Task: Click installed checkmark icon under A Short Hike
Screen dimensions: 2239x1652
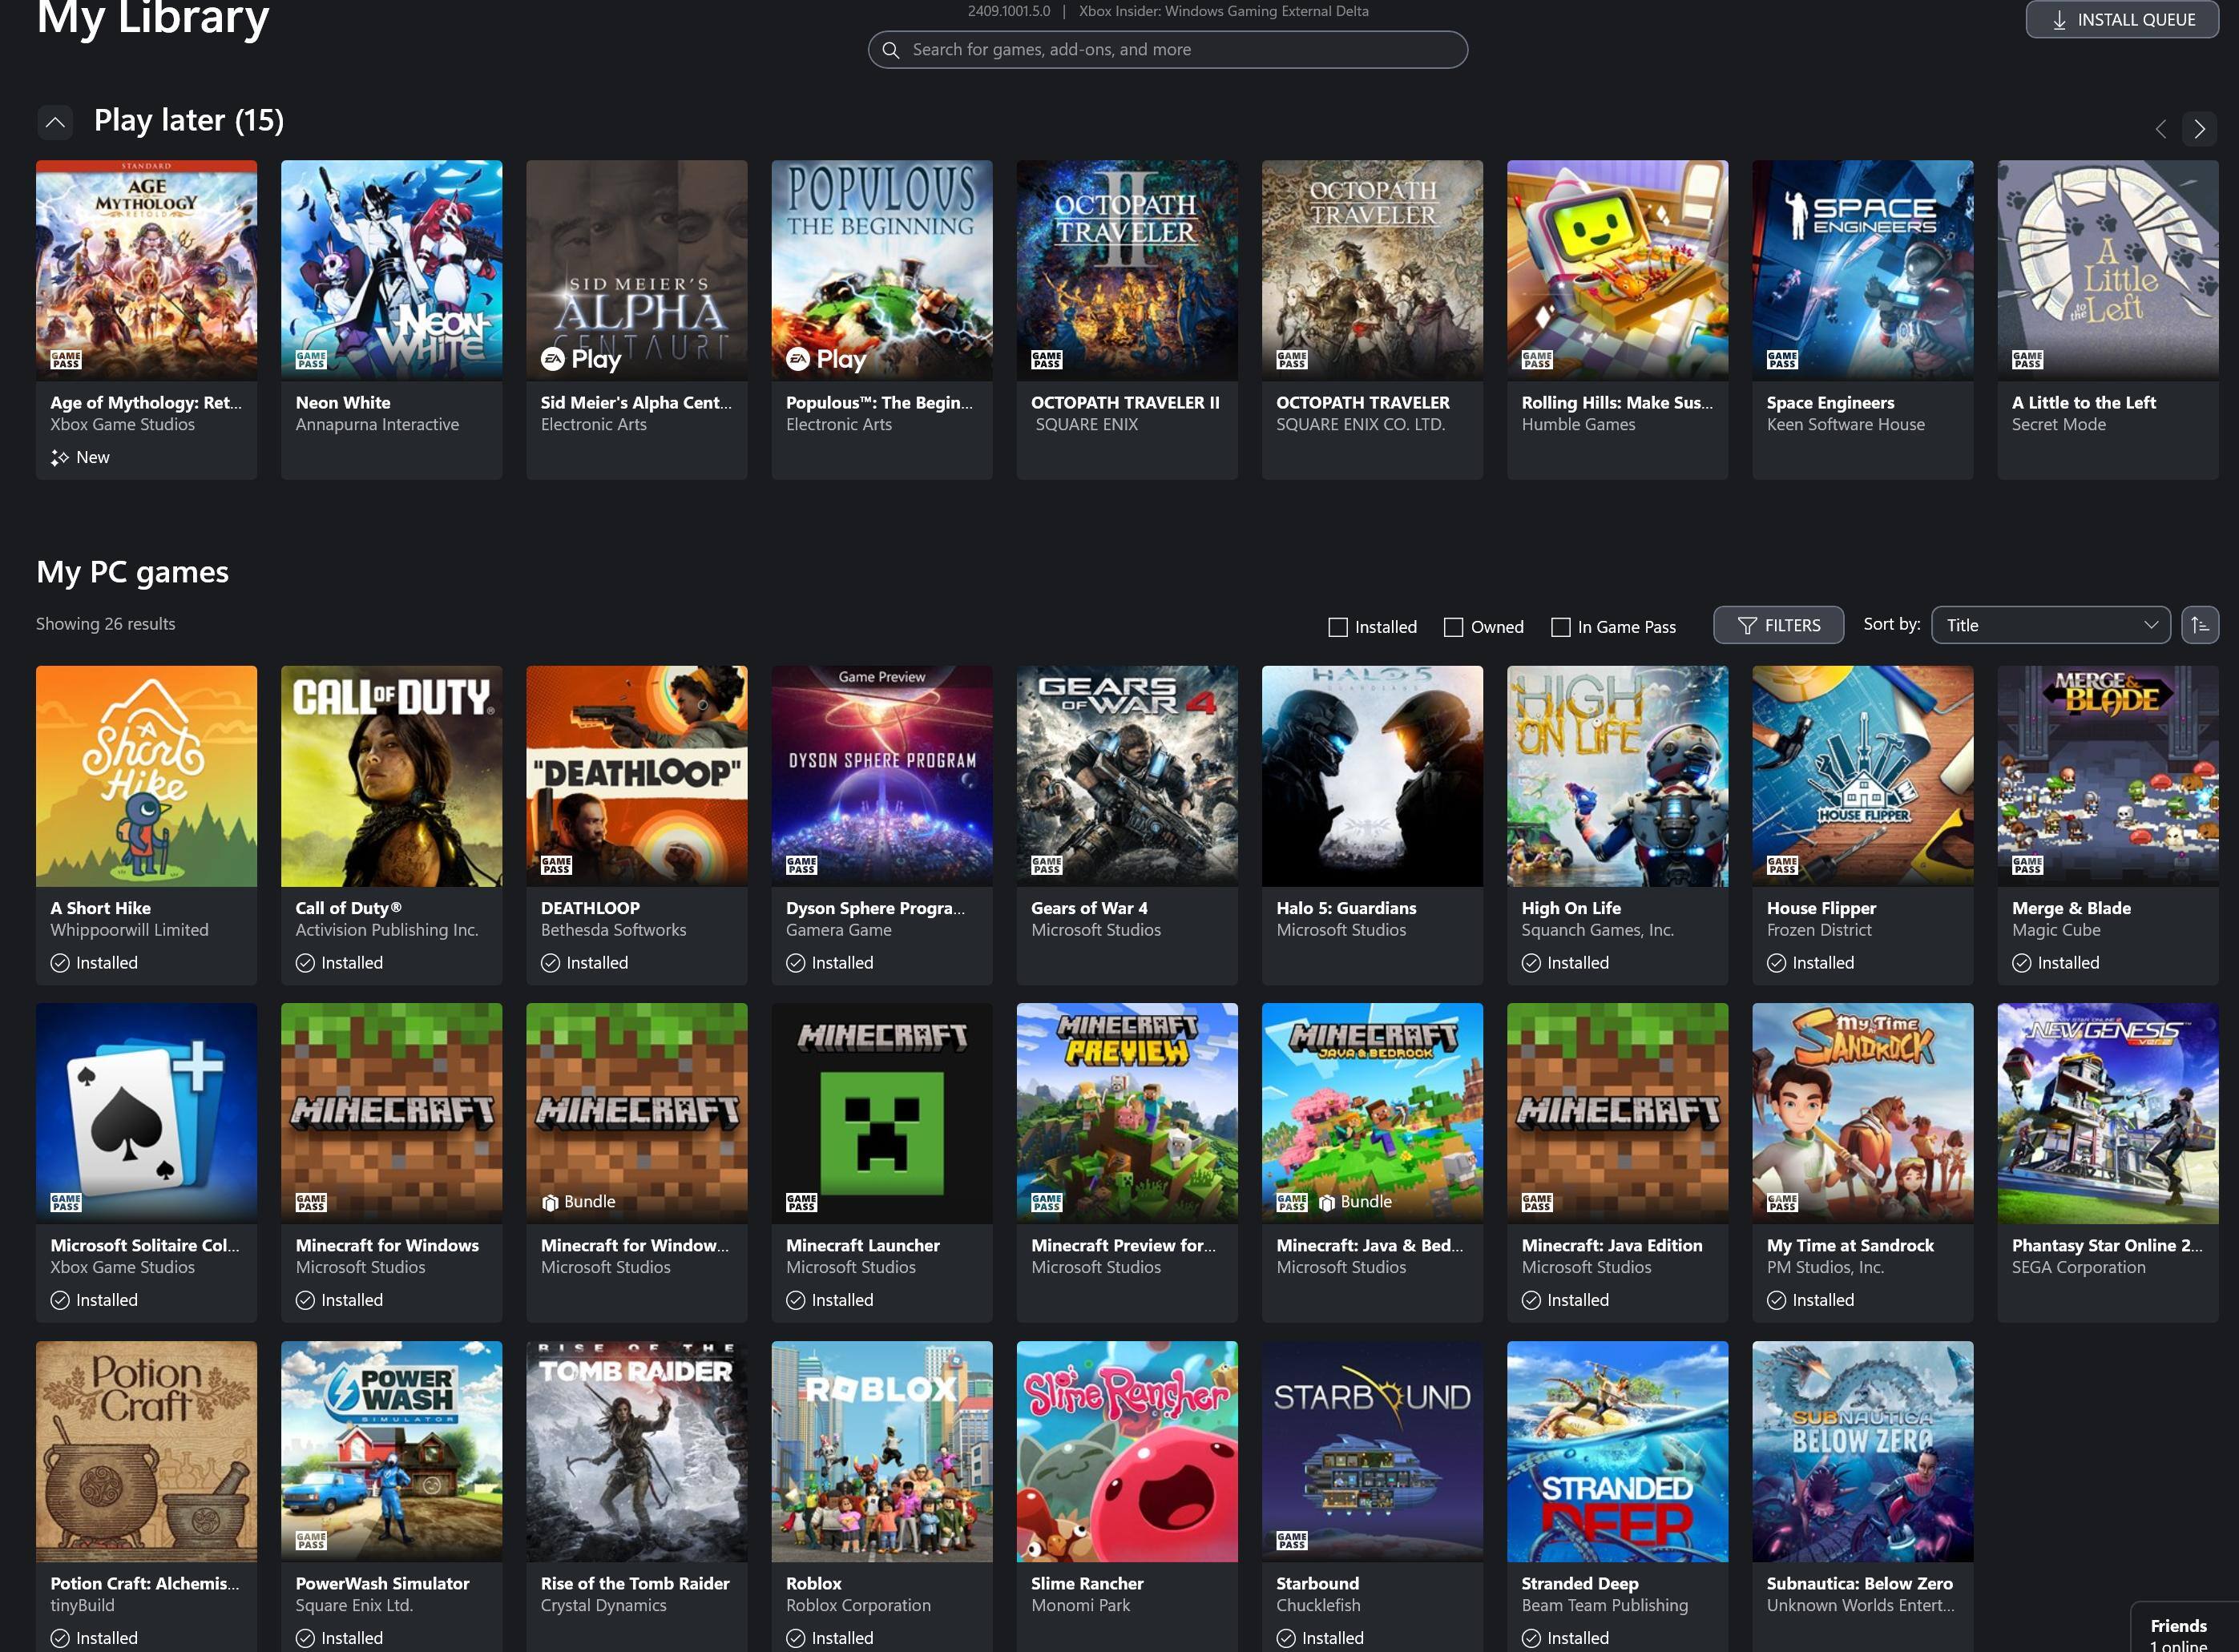Action: pyautogui.click(x=60, y=963)
